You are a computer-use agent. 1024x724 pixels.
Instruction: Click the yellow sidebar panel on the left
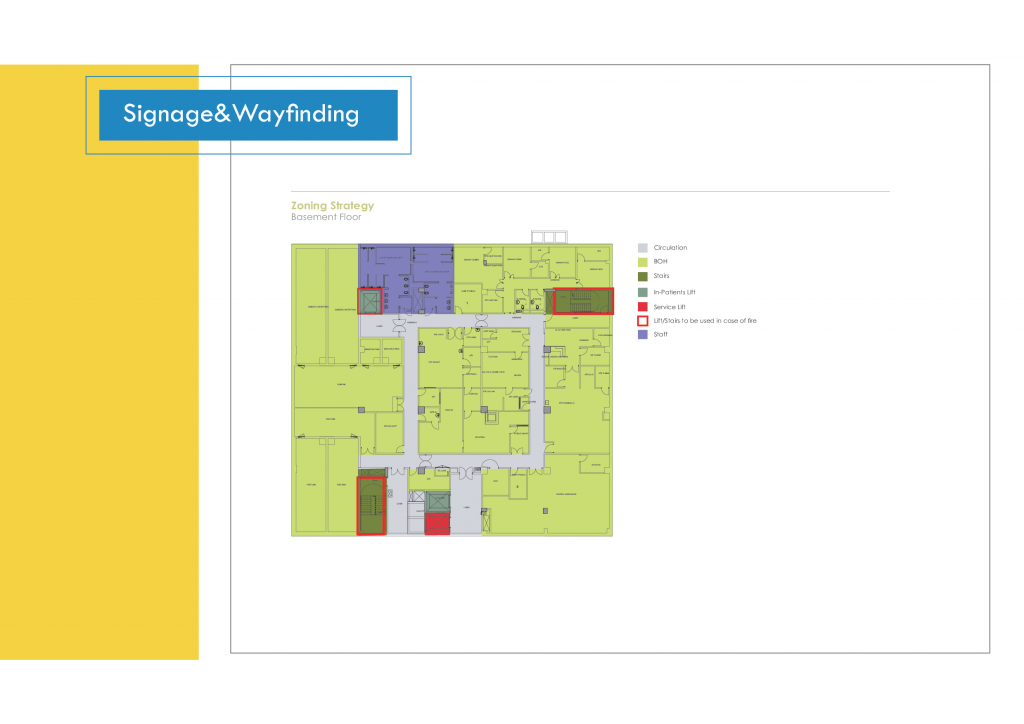(x=99, y=400)
